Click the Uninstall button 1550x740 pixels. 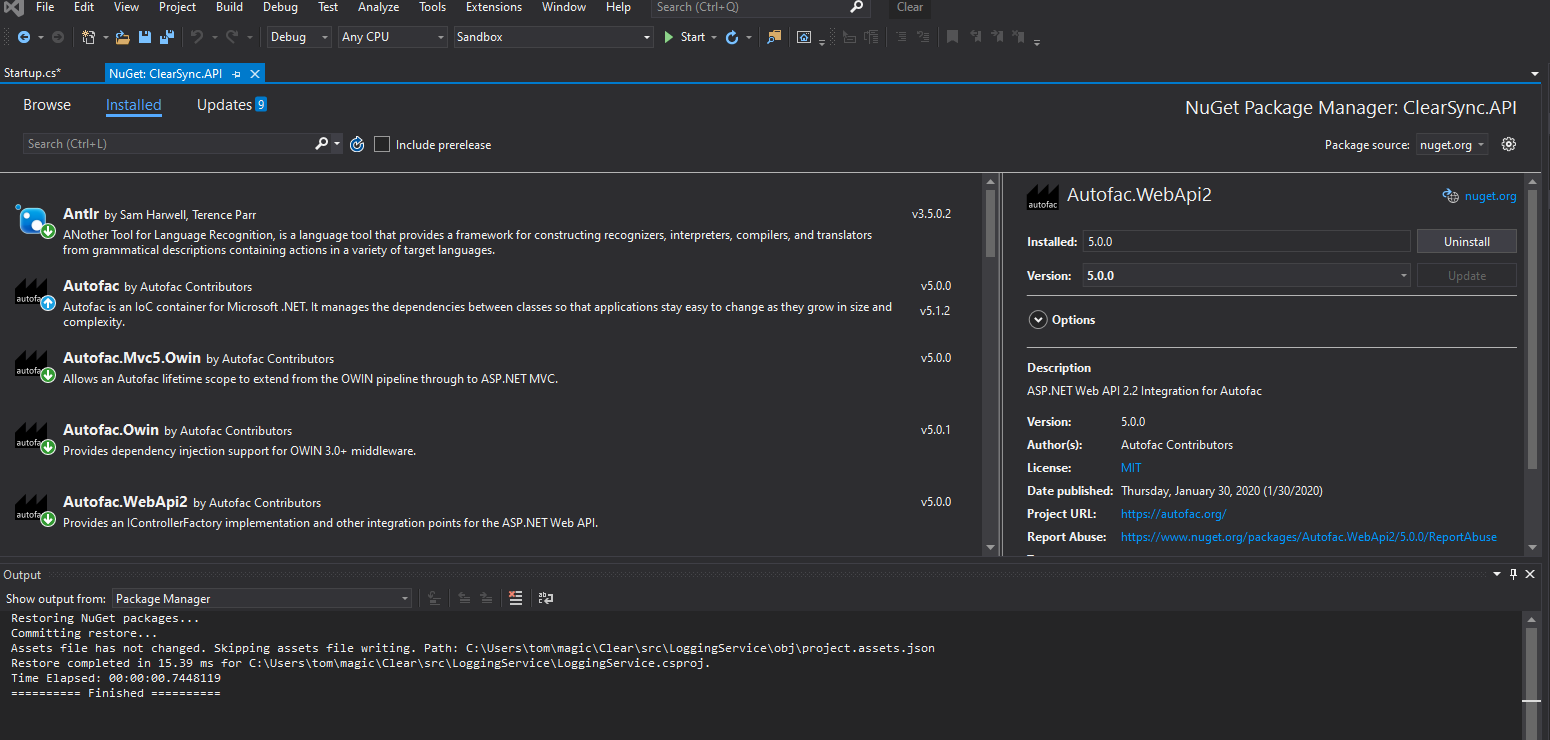pos(1466,241)
